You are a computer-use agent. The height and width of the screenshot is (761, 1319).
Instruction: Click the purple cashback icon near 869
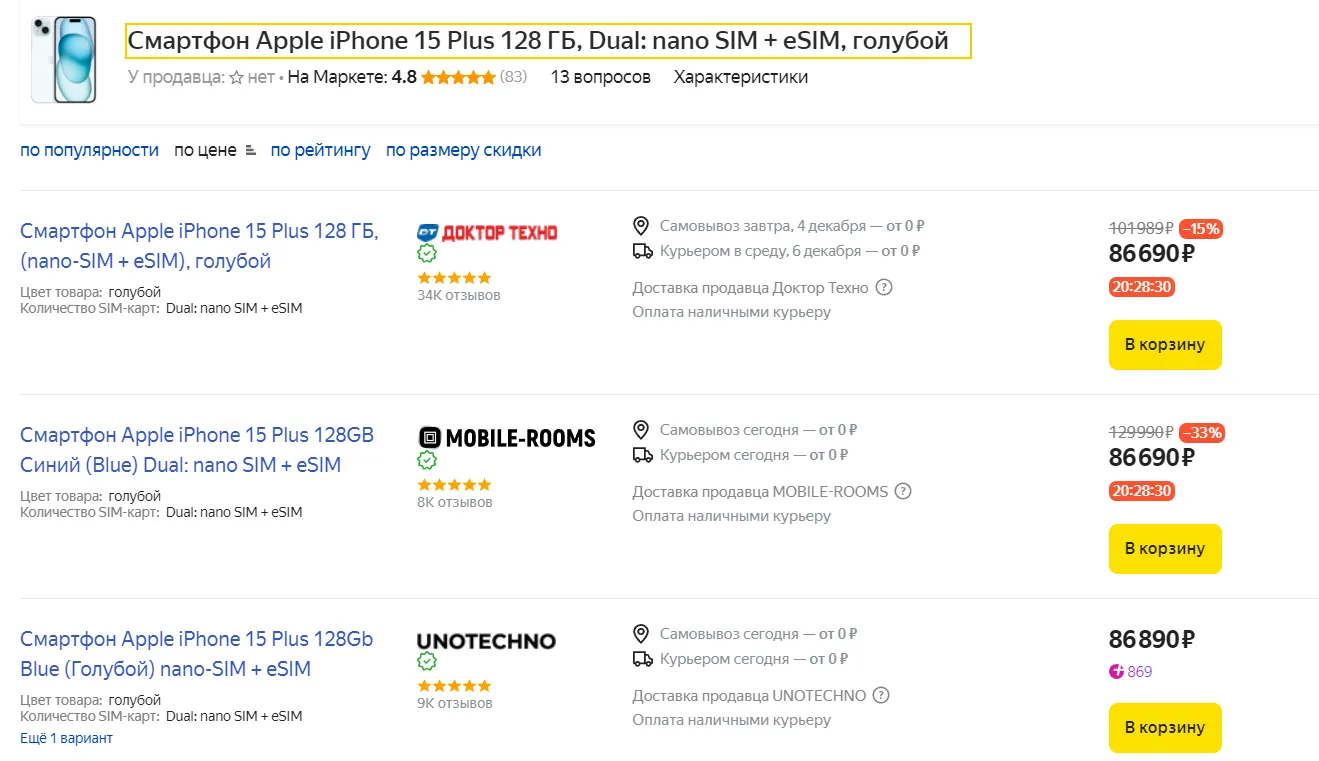(x=1117, y=672)
